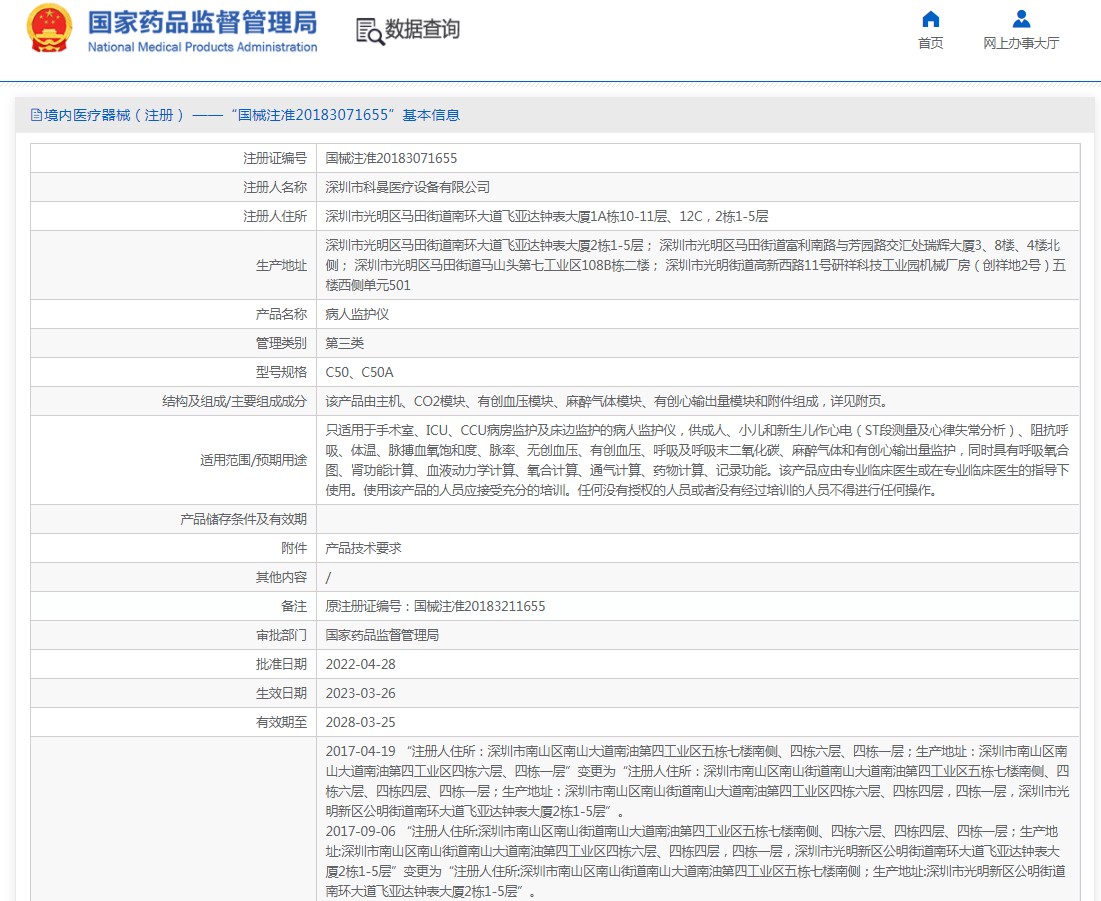Click the 产品储存条件及有效期 row label

point(244,519)
